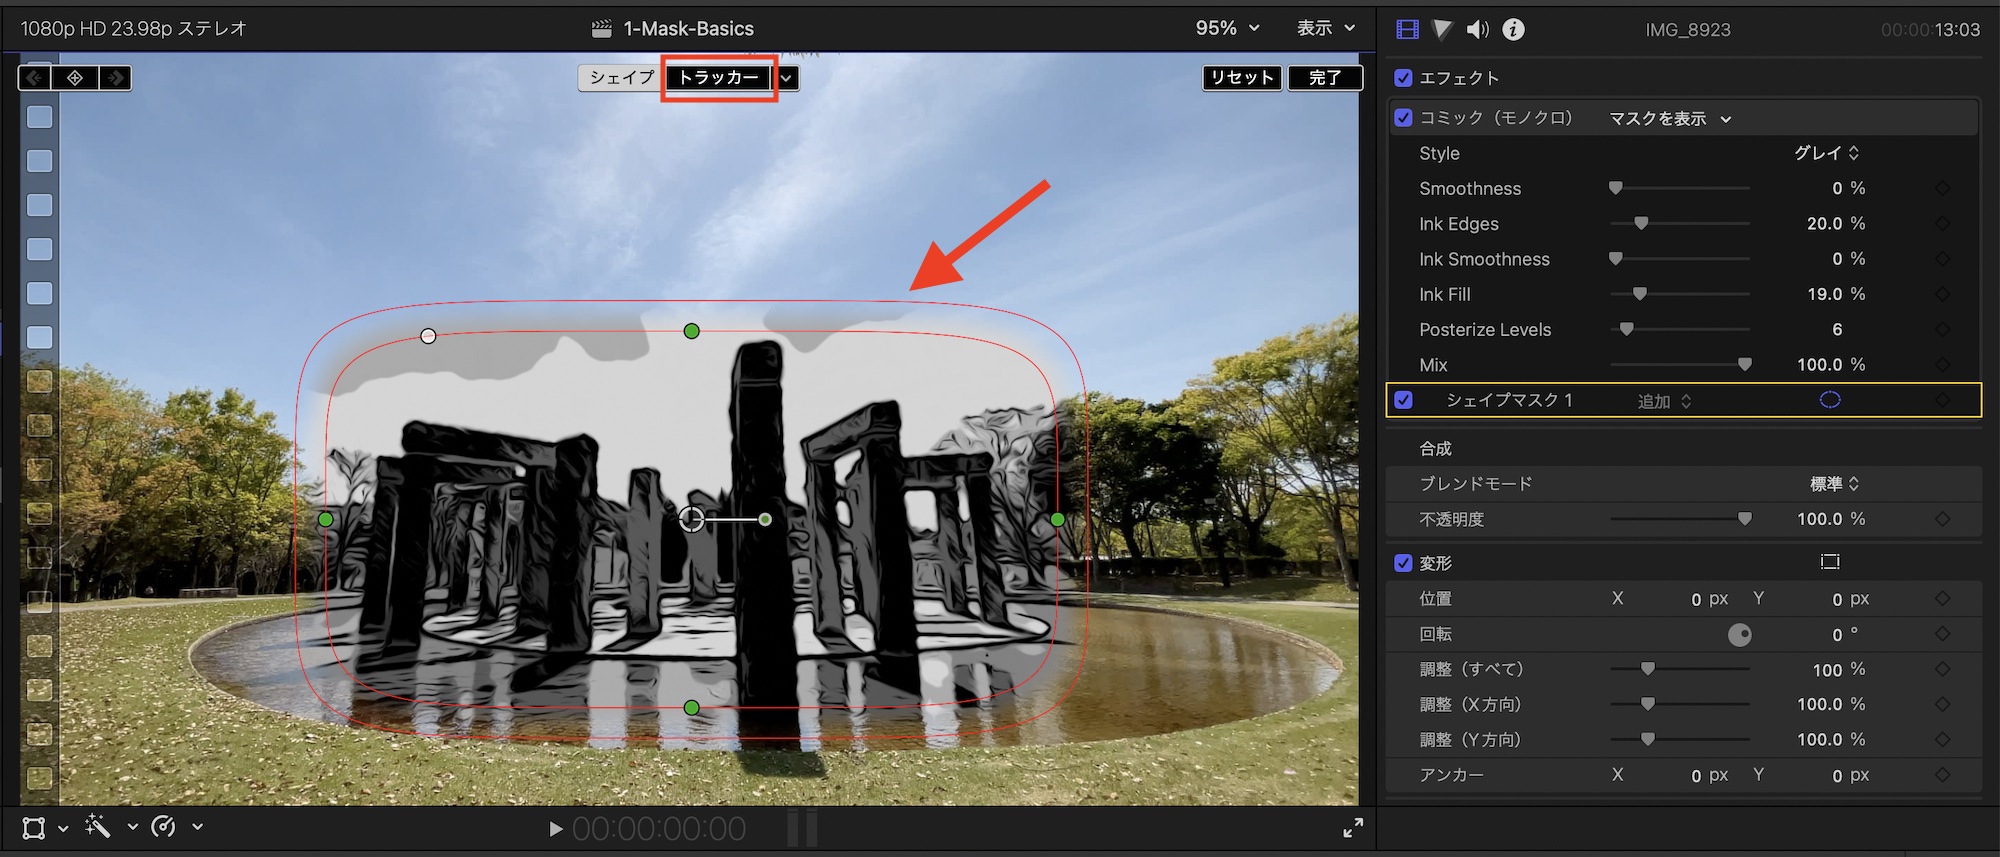Viewport: 2000px width, 857px height.
Task: Open ブレンドモード 標準 popup
Action: 1834,484
